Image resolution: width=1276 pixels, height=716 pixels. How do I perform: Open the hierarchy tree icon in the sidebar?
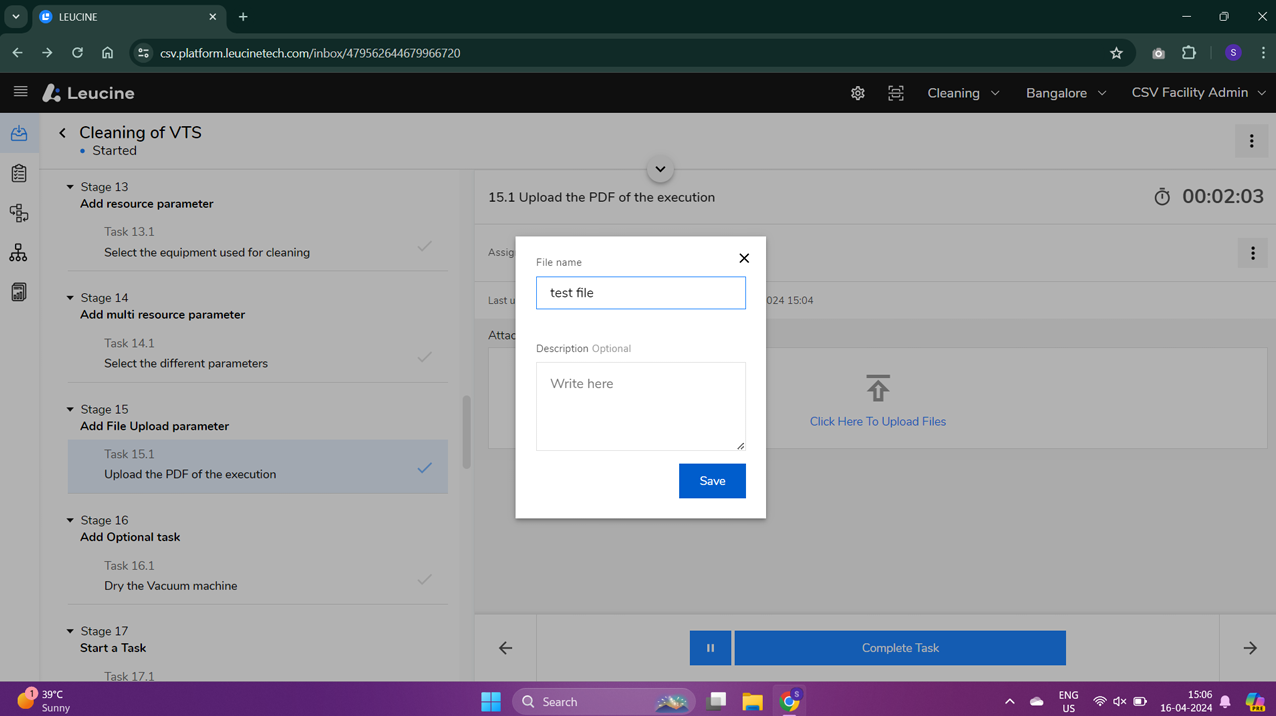click(x=19, y=253)
